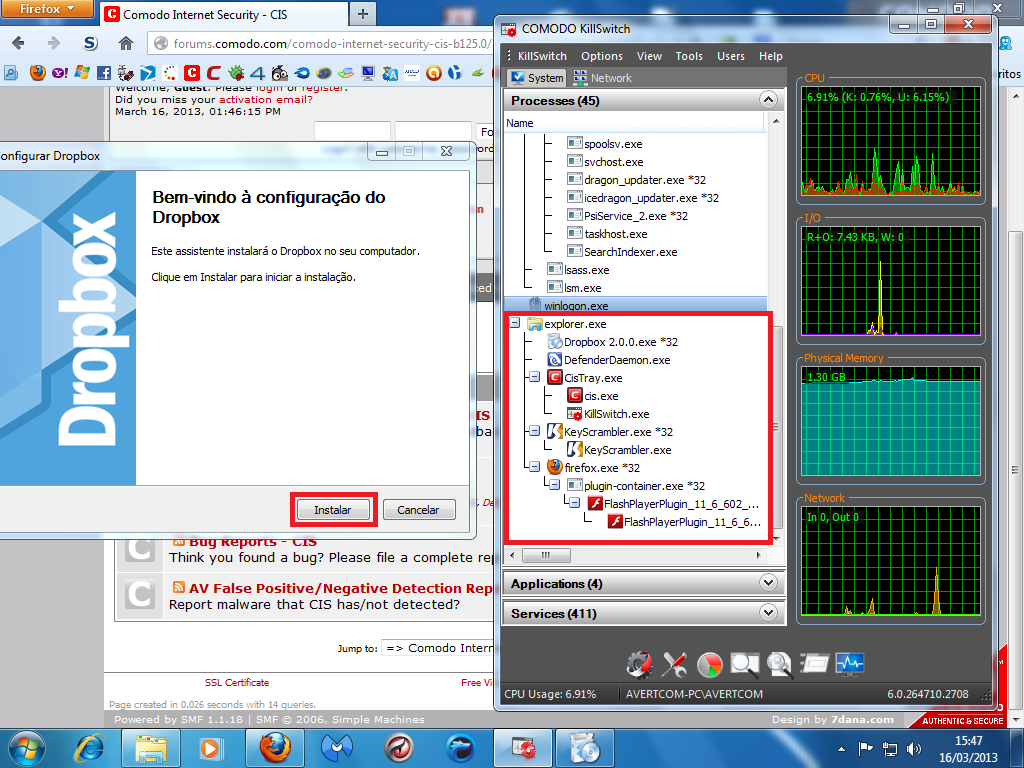Select the winlogon.exe process
Viewport: 1024px width, 768px height.
click(x=575, y=306)
